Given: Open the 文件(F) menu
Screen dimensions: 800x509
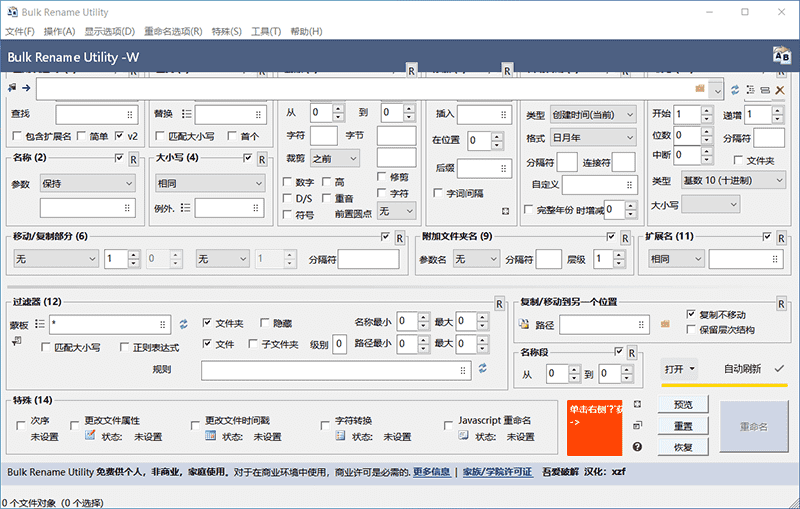Looking at the screenshot, I should pos(20,32).
